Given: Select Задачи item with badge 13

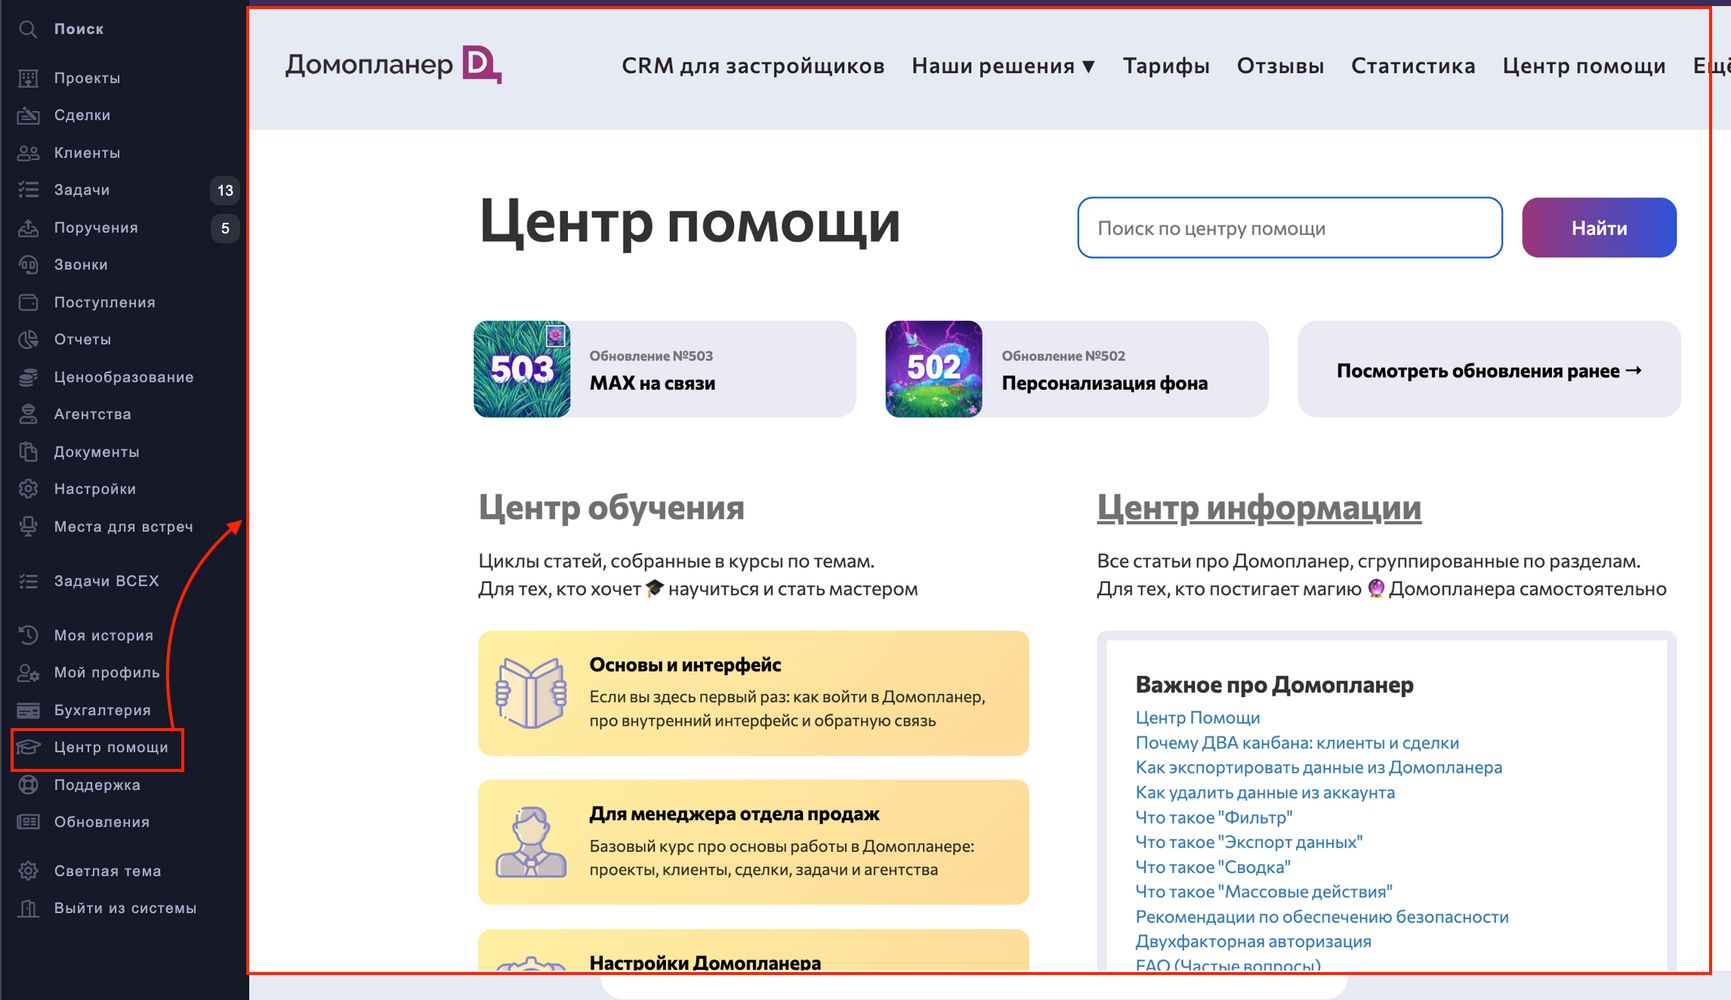Looking at the screenshot, I should tap(125, 190).
